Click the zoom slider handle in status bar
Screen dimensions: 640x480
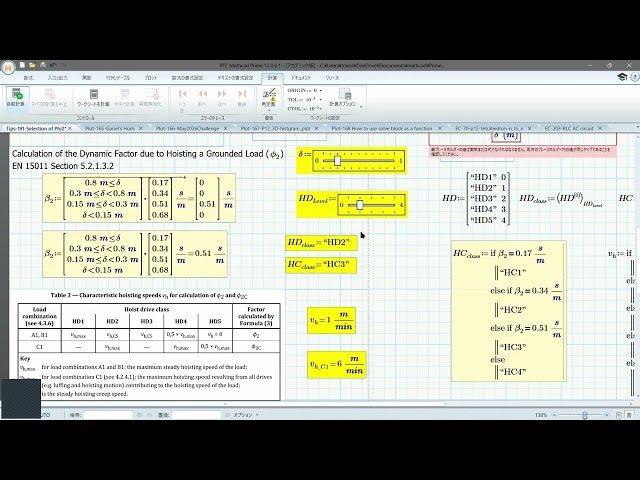click(585, 415)
